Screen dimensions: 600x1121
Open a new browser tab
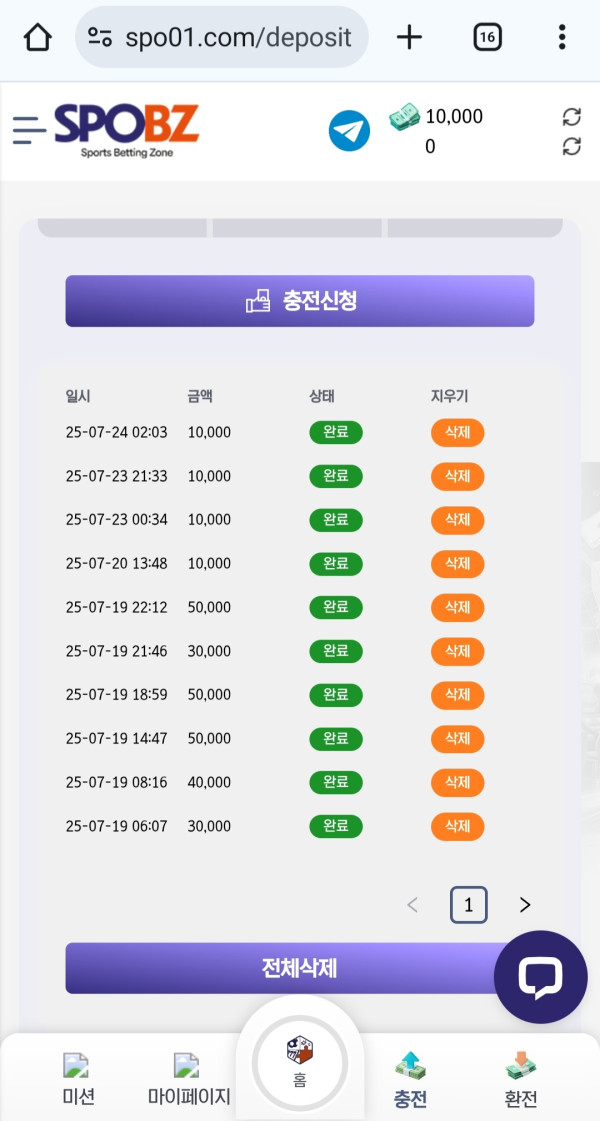tap(409, 38)
